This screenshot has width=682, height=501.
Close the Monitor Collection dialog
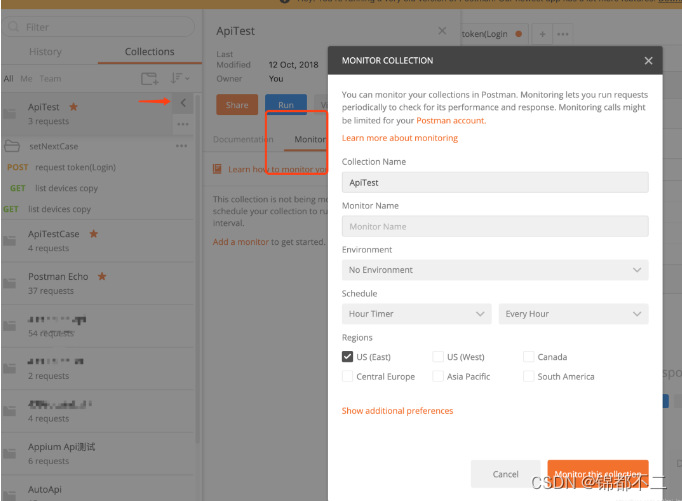pyautogui.click(x=648, y=61)
